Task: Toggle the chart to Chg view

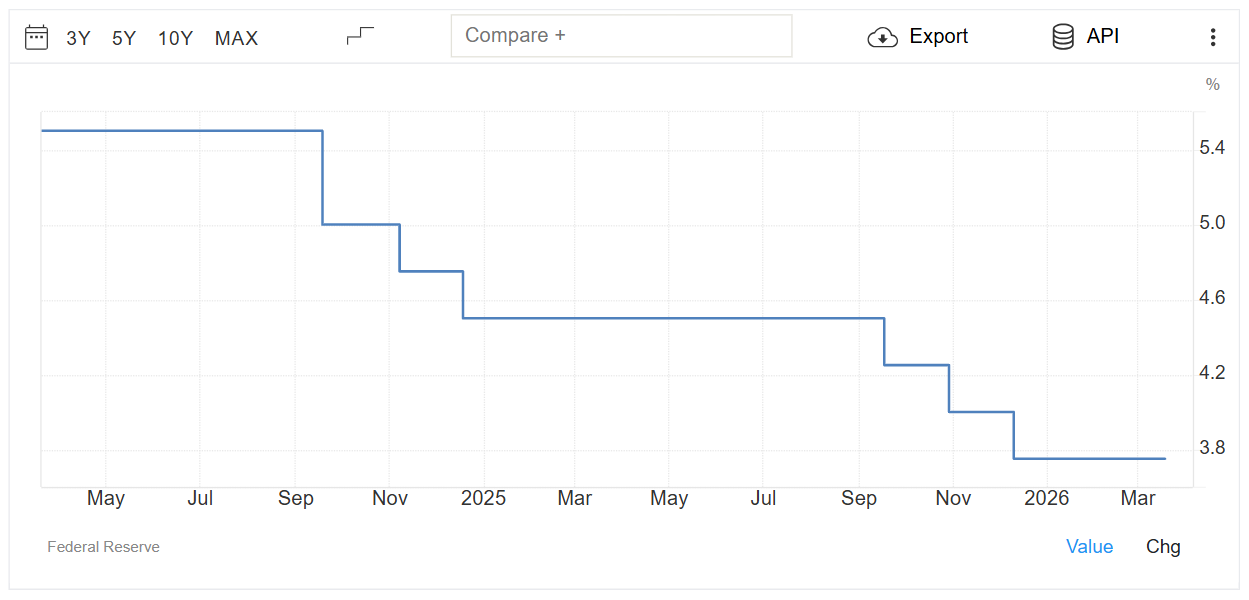Action: 1163,546
